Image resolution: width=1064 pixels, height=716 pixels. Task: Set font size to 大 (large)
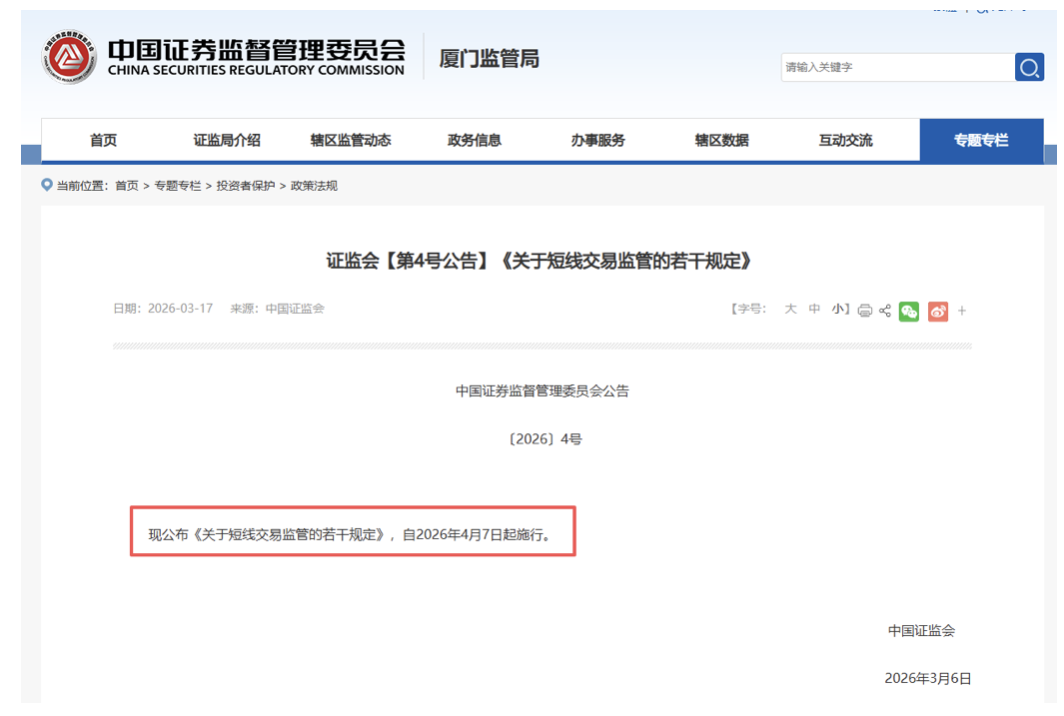click(x=789, y=310)
